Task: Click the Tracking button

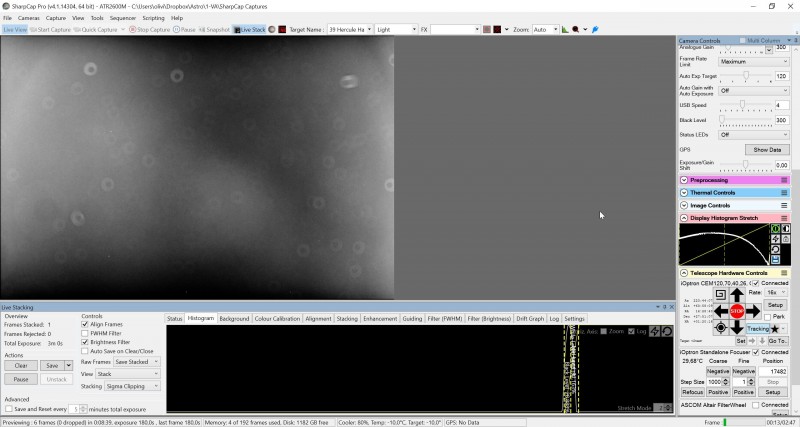Action: coord(758,329)
